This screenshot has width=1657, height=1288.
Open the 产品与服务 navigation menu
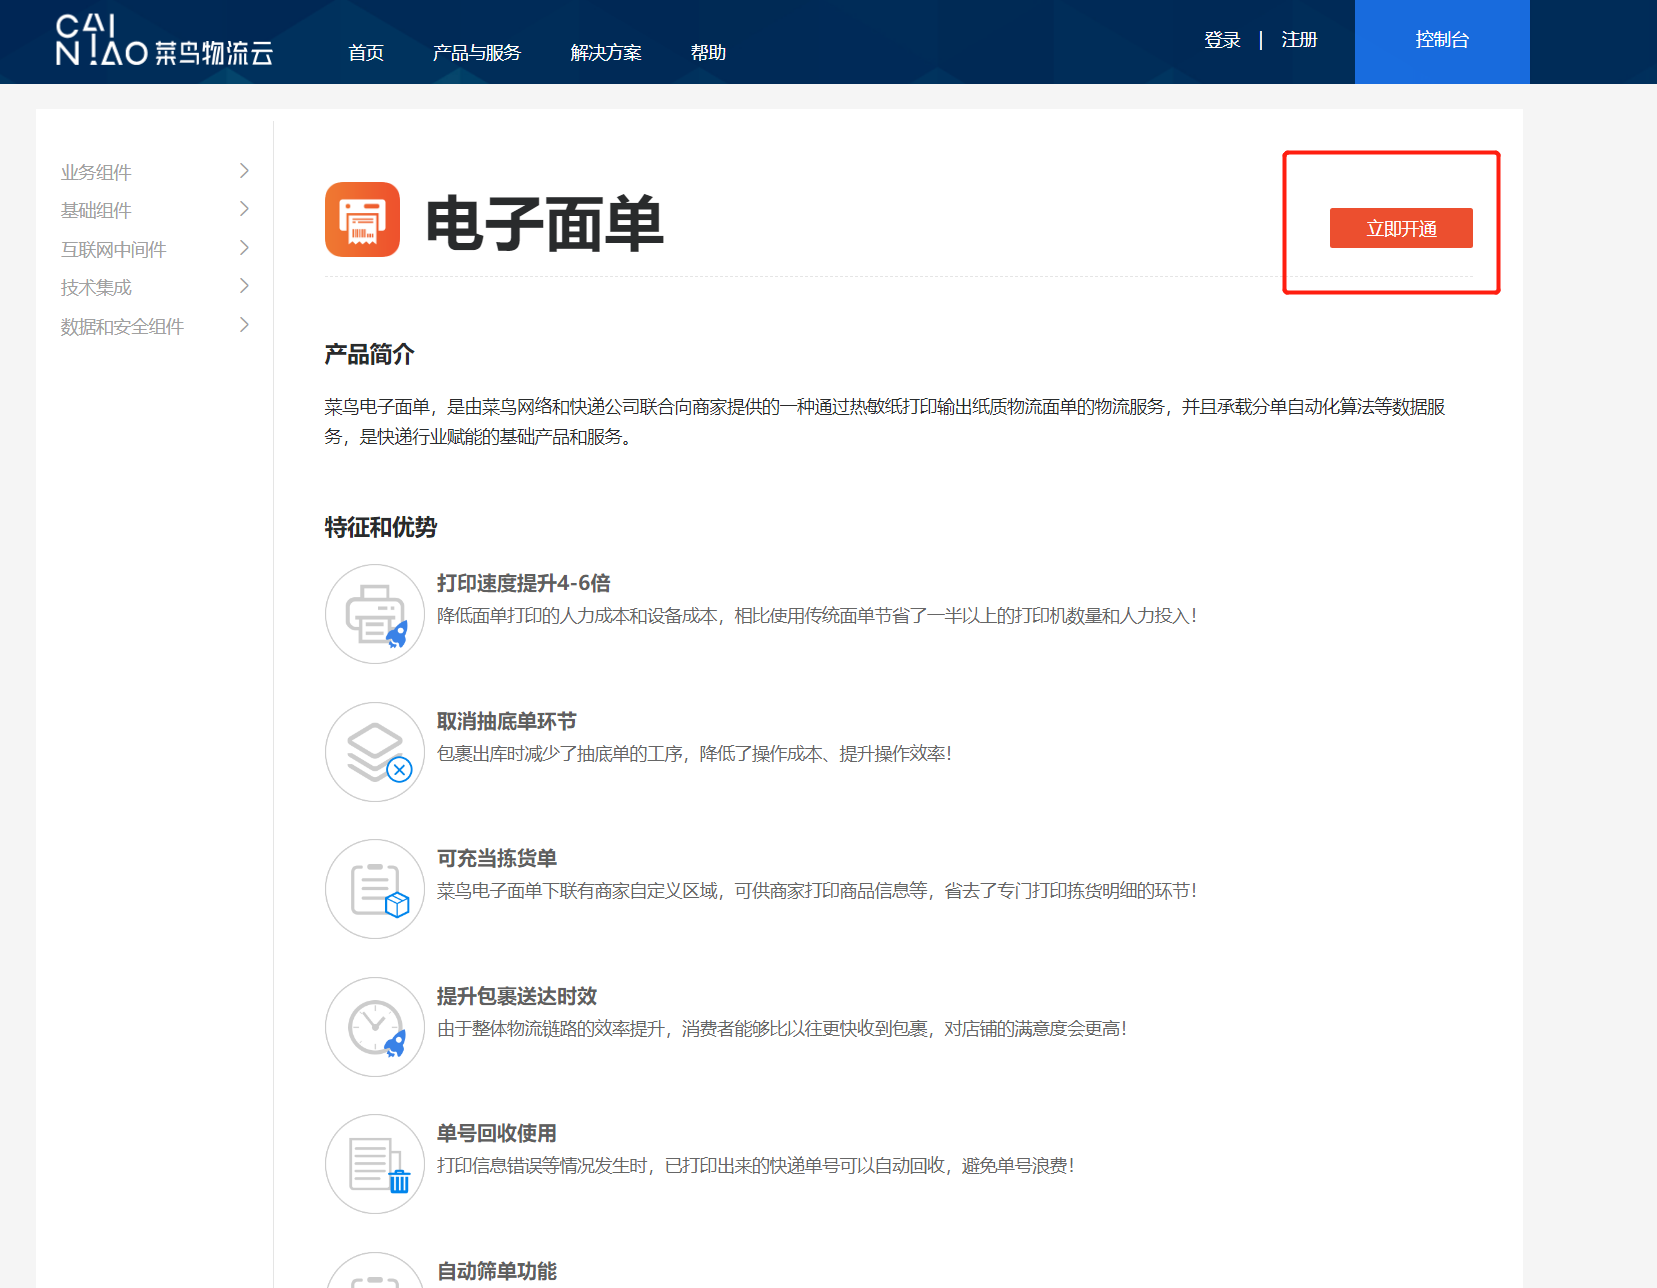point(476,52)
